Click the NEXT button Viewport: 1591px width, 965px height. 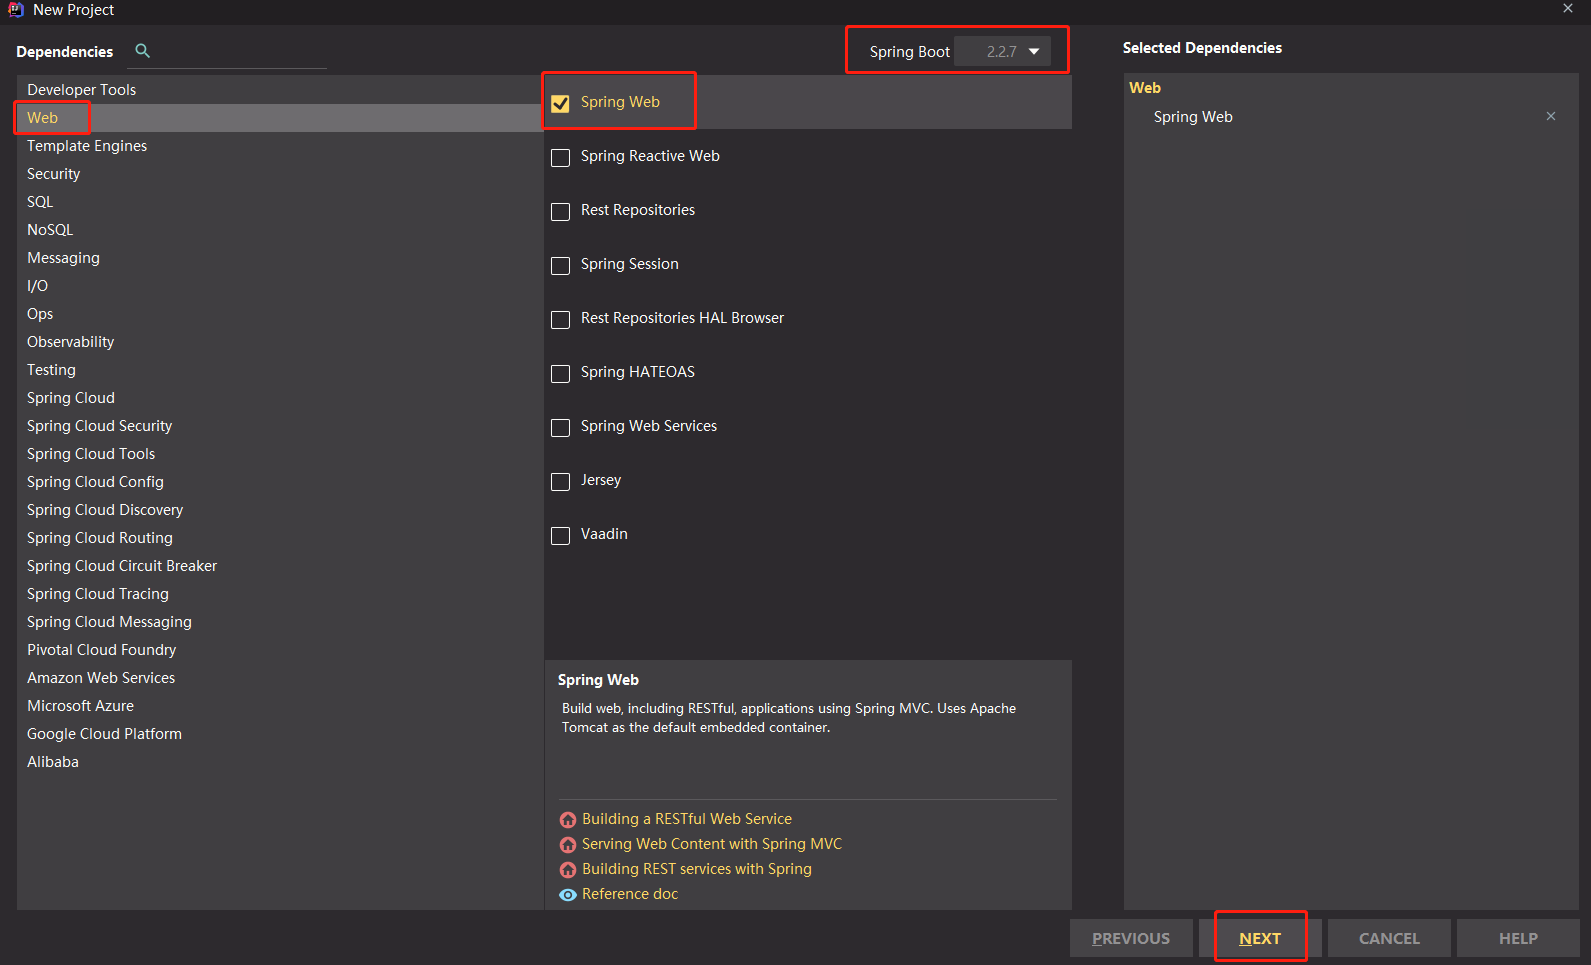pyautogui.click(x=1260, y=938)
